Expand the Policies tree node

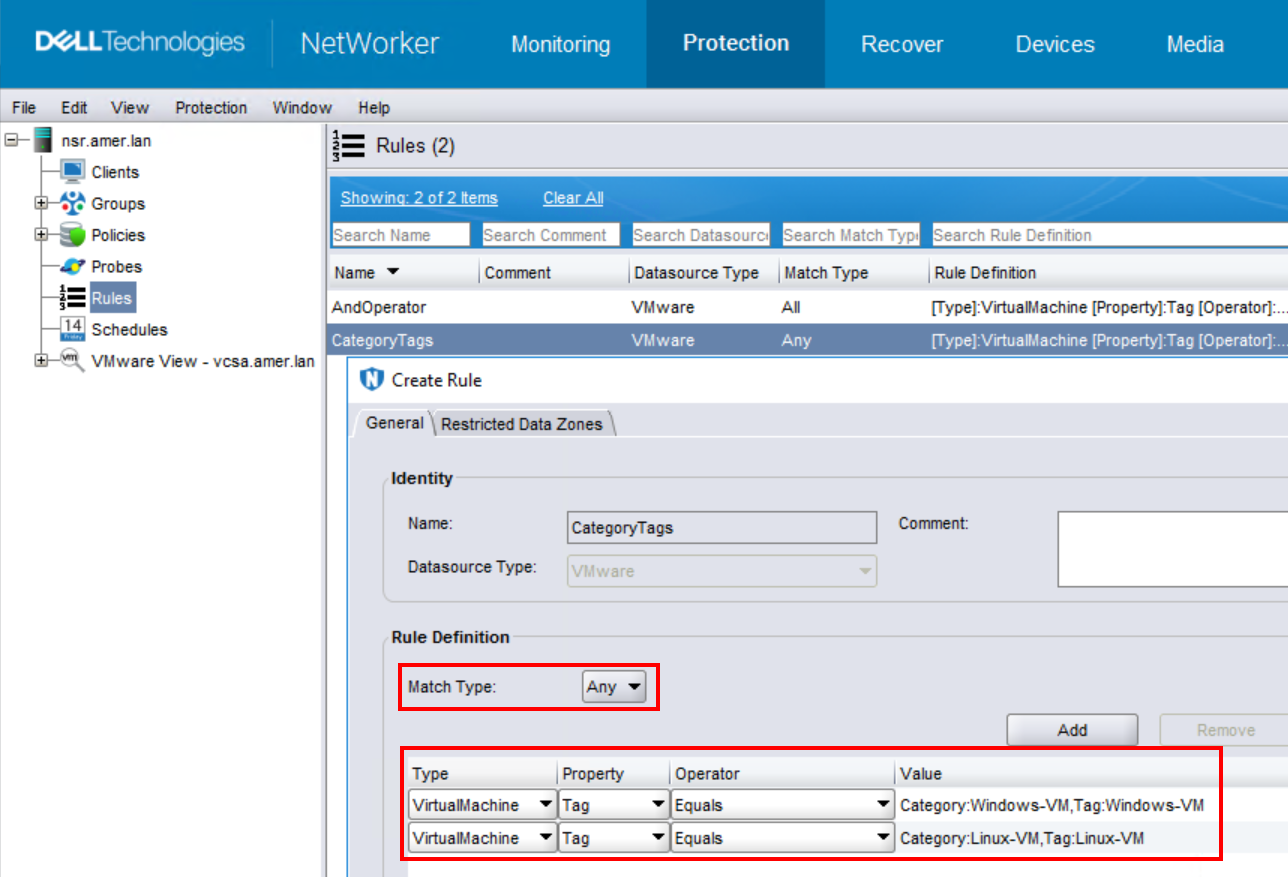click(x=41, y=235)
